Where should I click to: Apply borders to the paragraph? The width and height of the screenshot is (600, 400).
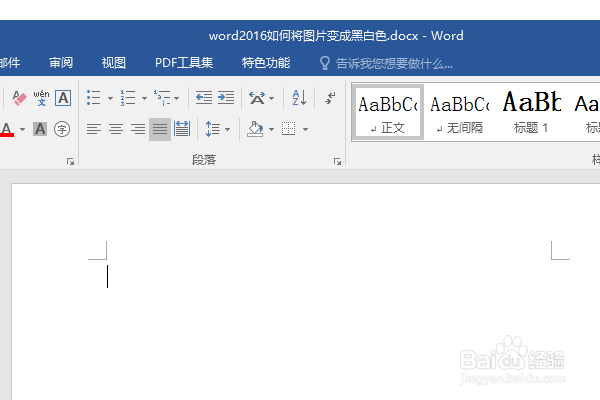pos(289,129)
